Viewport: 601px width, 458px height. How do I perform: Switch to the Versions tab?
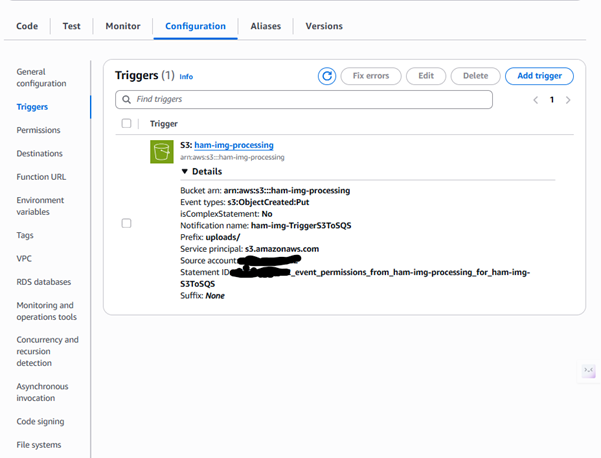[324, 26]
